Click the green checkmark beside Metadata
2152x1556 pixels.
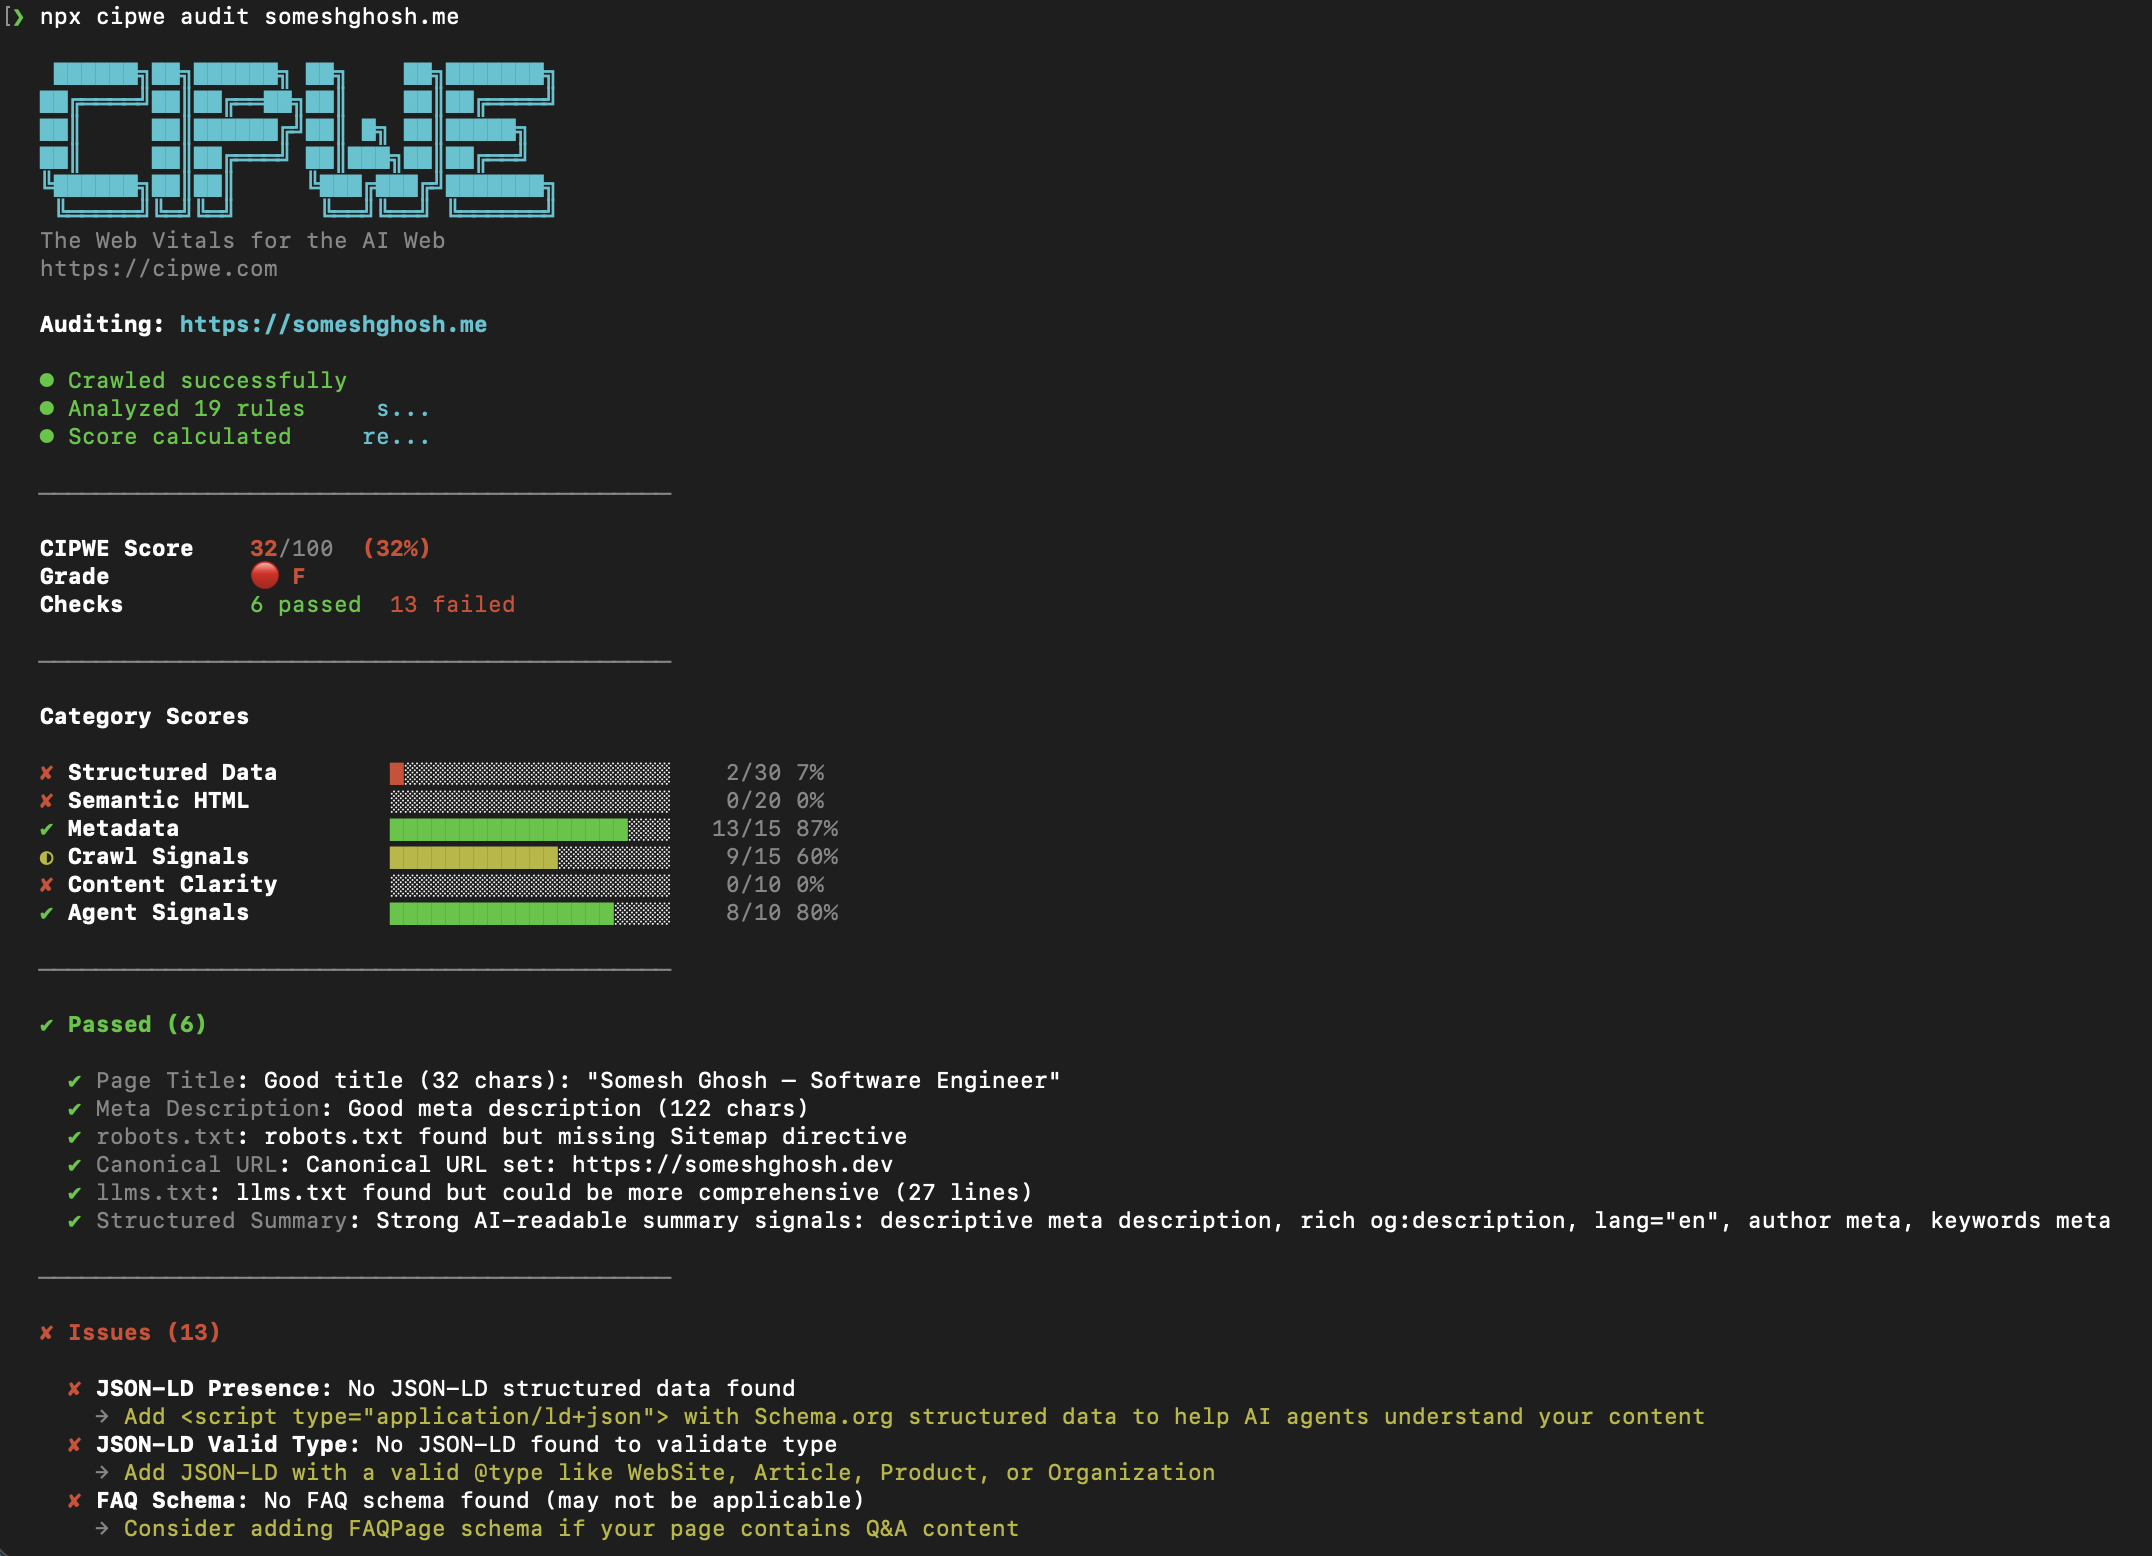point(46,829)
